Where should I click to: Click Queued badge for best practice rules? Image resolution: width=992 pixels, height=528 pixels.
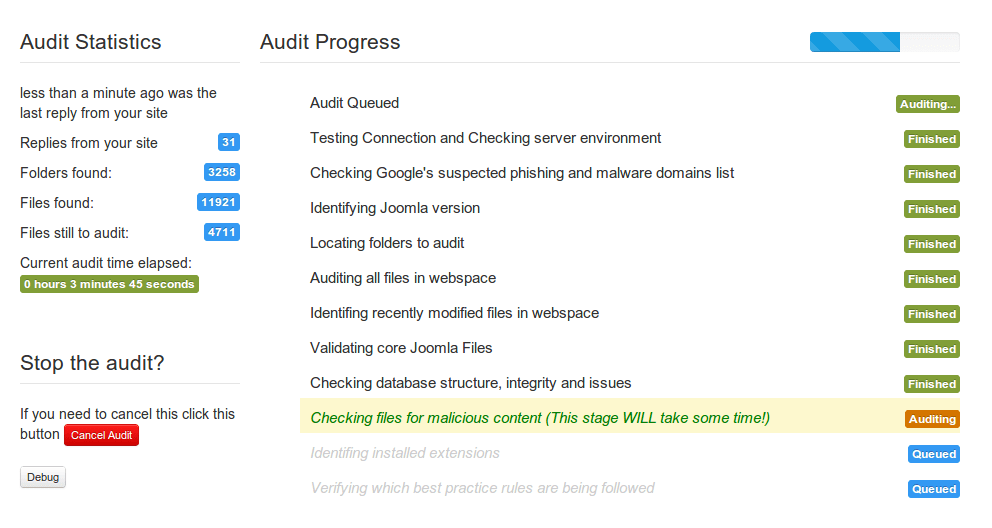click(933, 489)
